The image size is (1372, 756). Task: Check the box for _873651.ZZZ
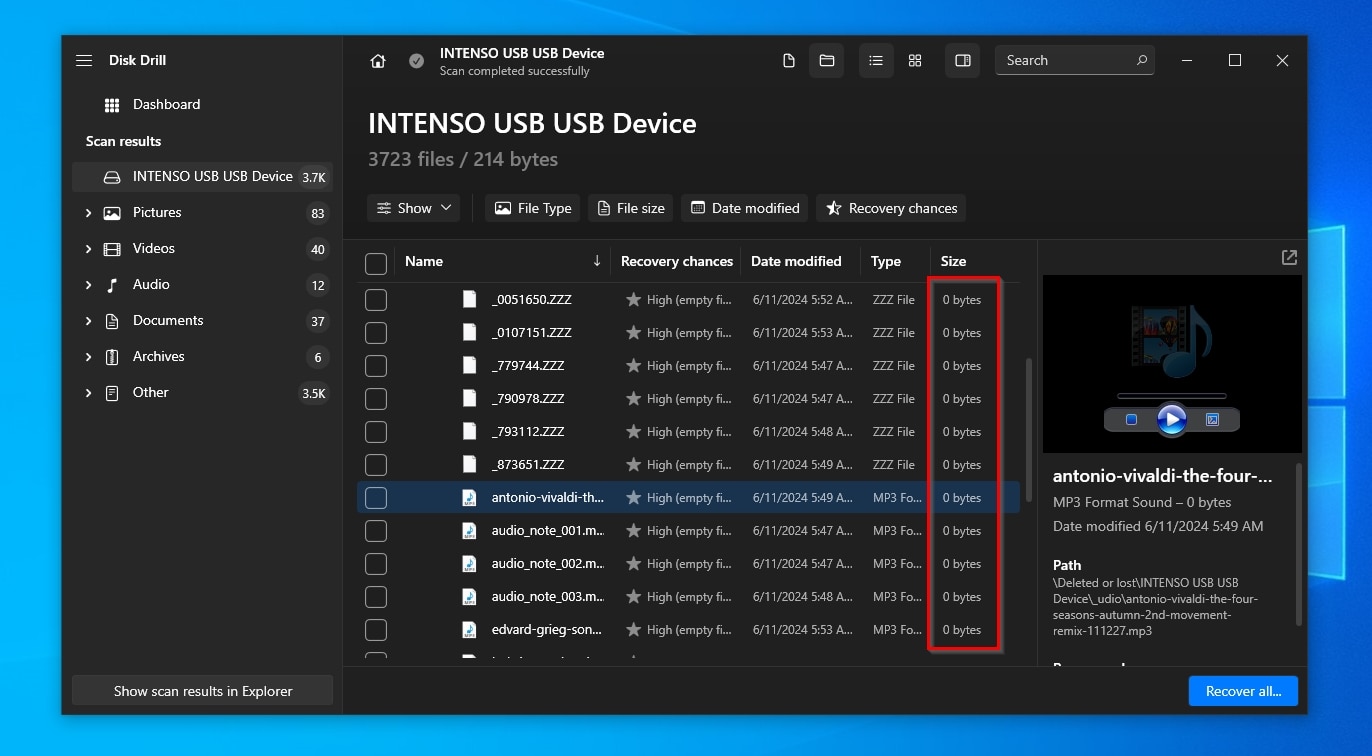[x=376, y=465]
